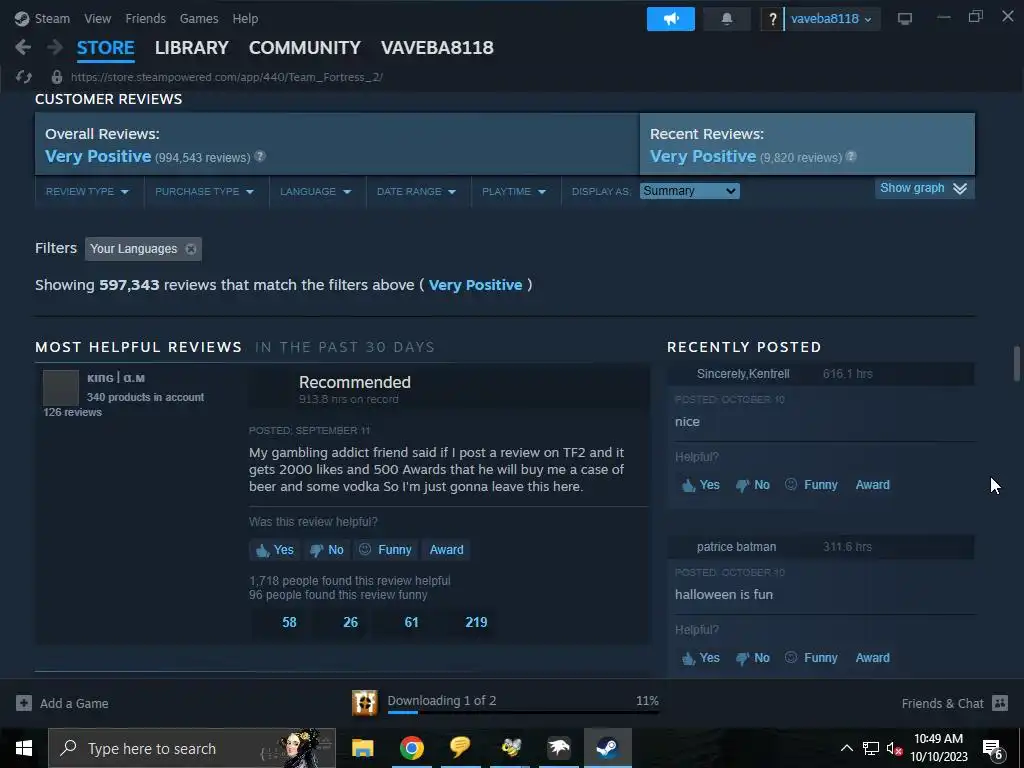Mark the KING review not helpful with No
The image size is (1024, 768).
327,550
